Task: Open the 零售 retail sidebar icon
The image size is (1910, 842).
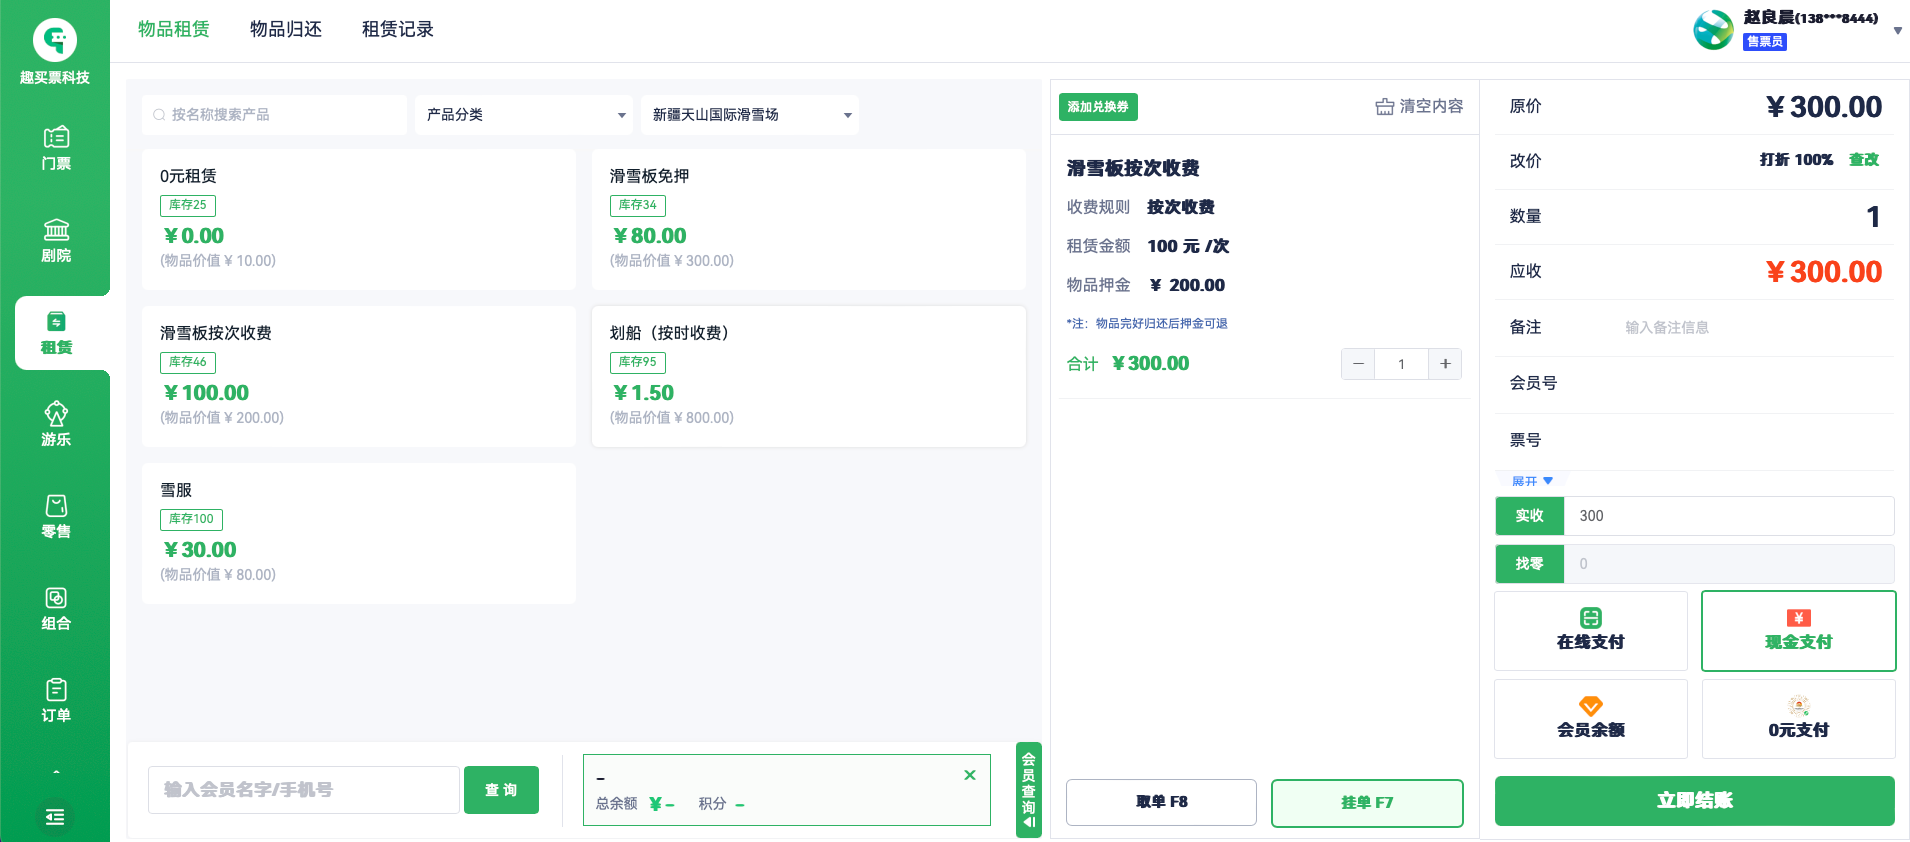Action: [56, 516]
